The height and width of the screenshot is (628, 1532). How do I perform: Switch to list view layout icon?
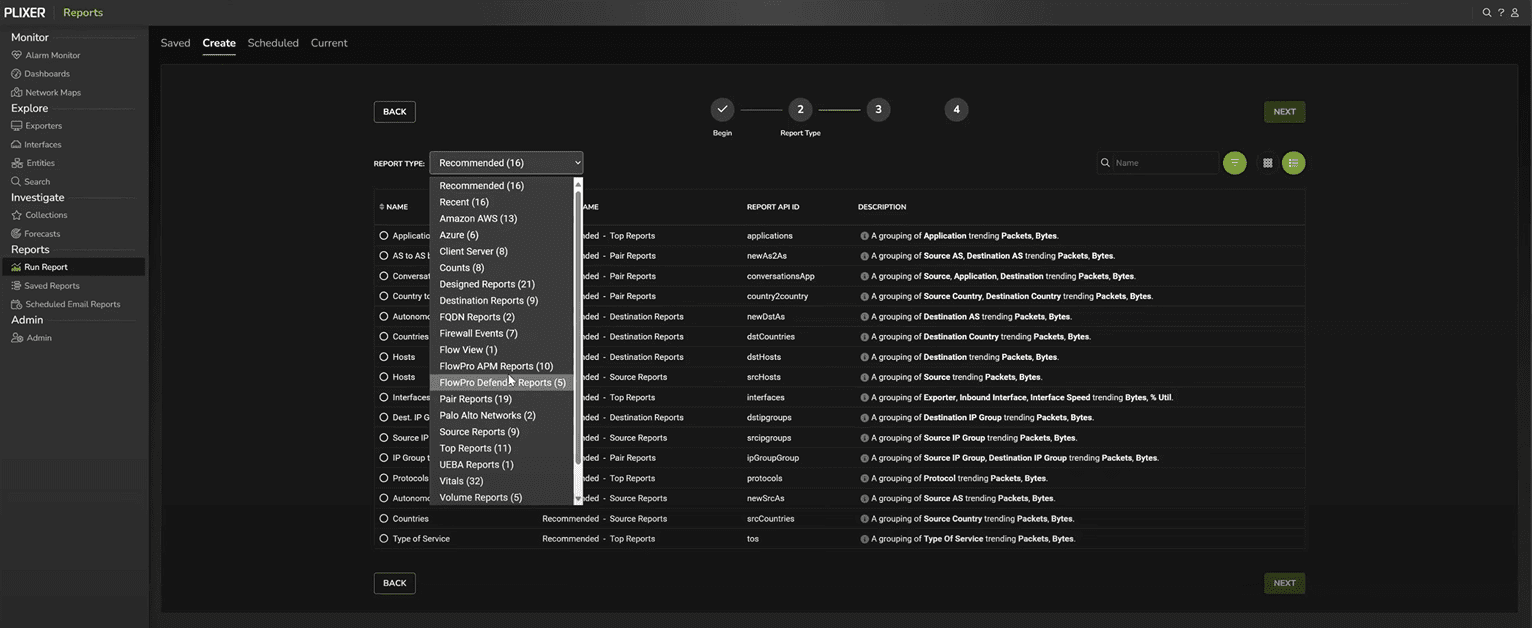[x=1293, y=163]
